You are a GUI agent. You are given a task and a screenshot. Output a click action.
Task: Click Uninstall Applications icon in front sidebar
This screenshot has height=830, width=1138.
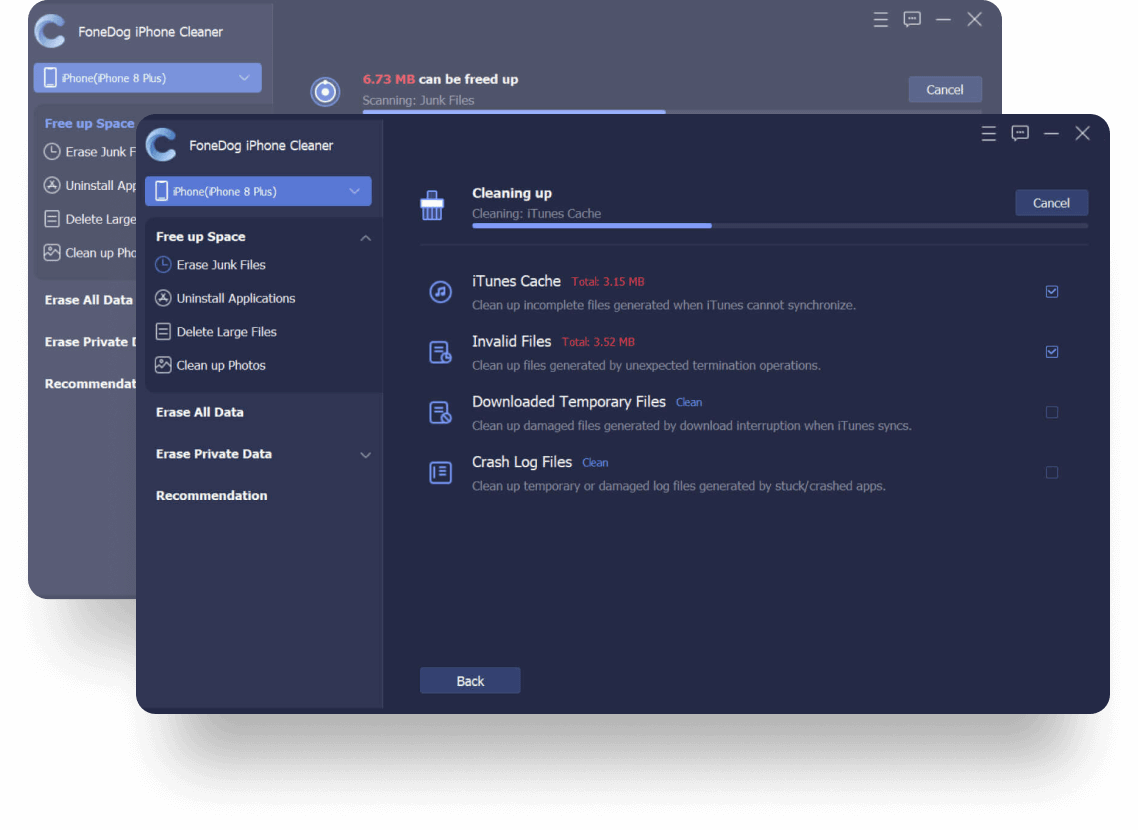click(x=163, y=298)
